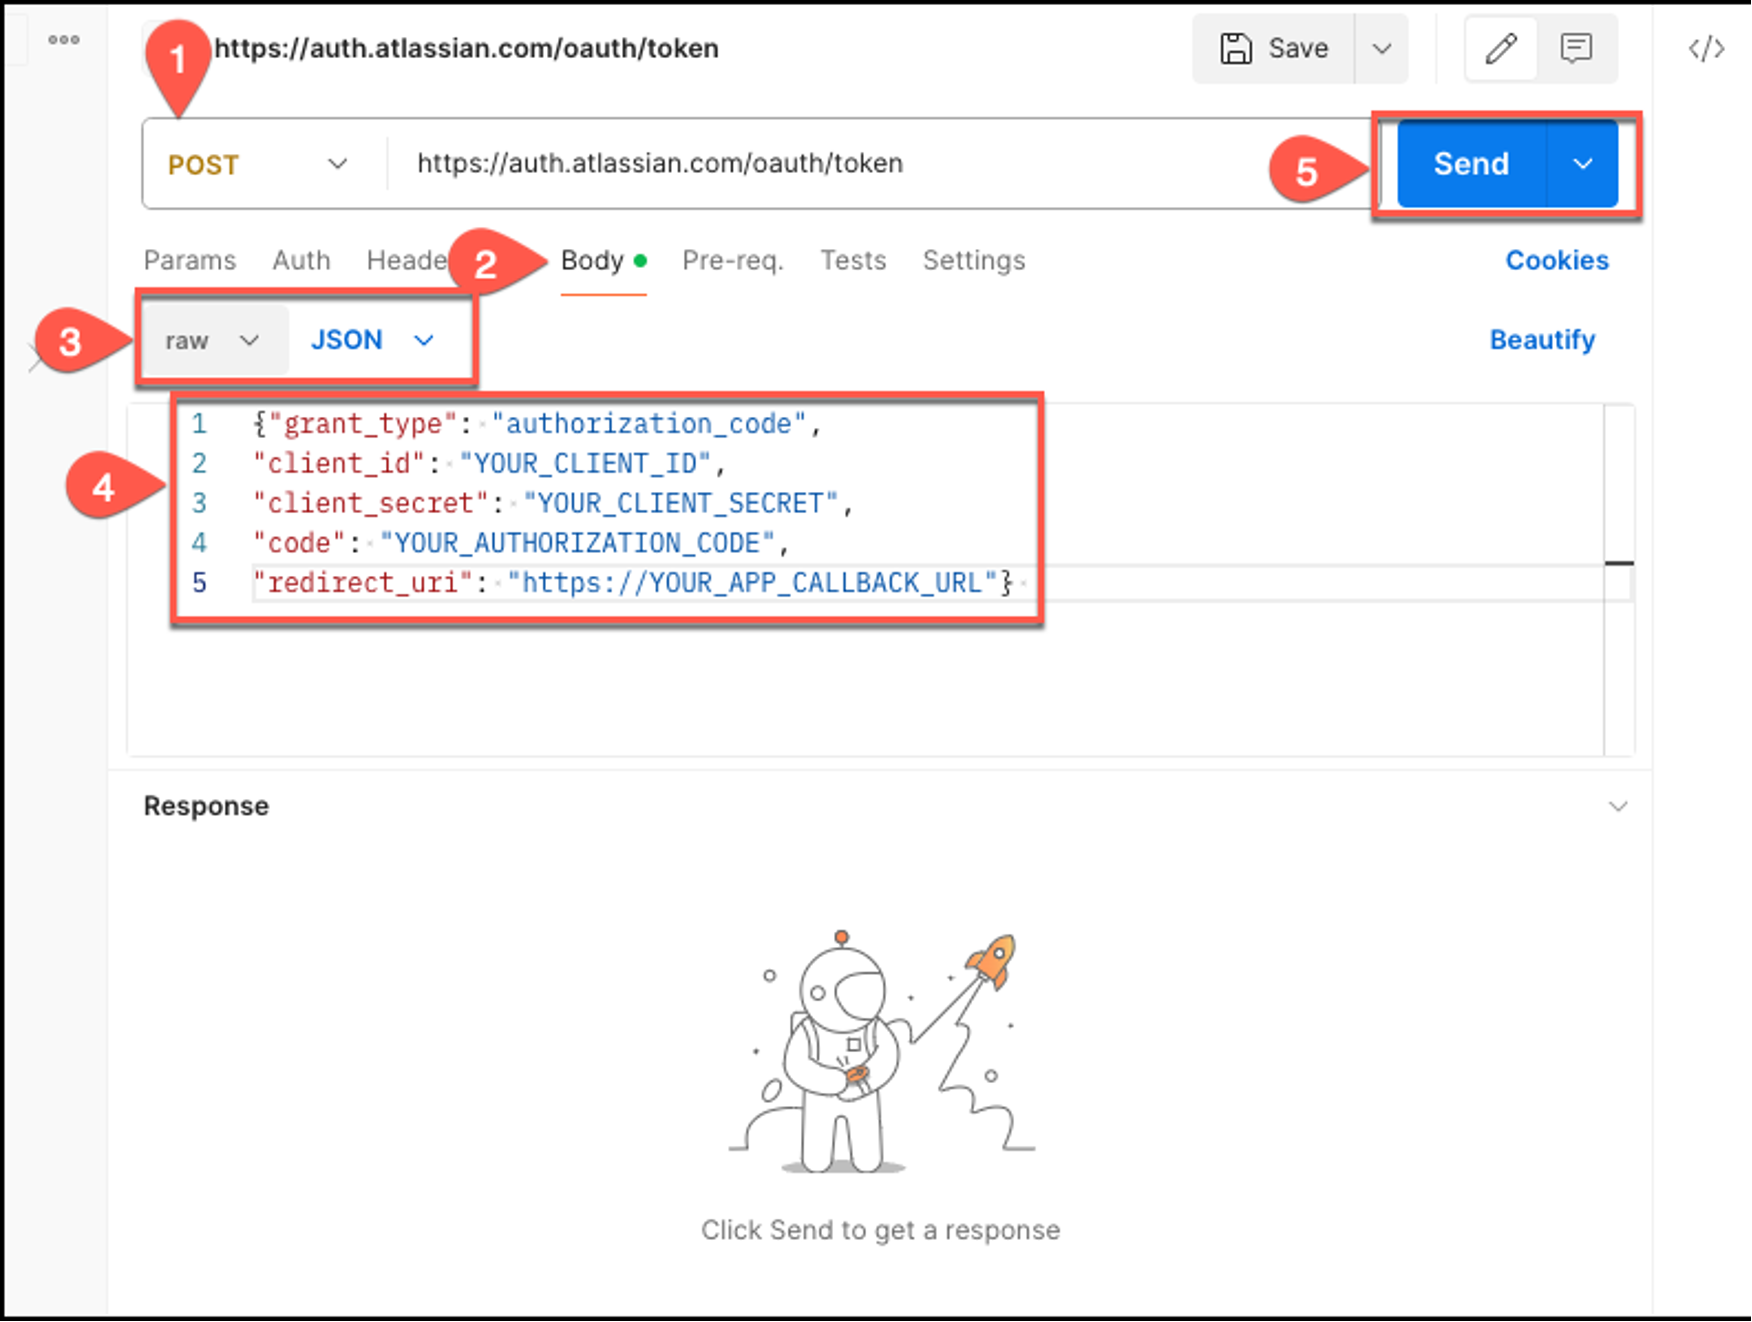Open the Pre-req. tab
This screenshot has height=1322, width=1752.
733,261
